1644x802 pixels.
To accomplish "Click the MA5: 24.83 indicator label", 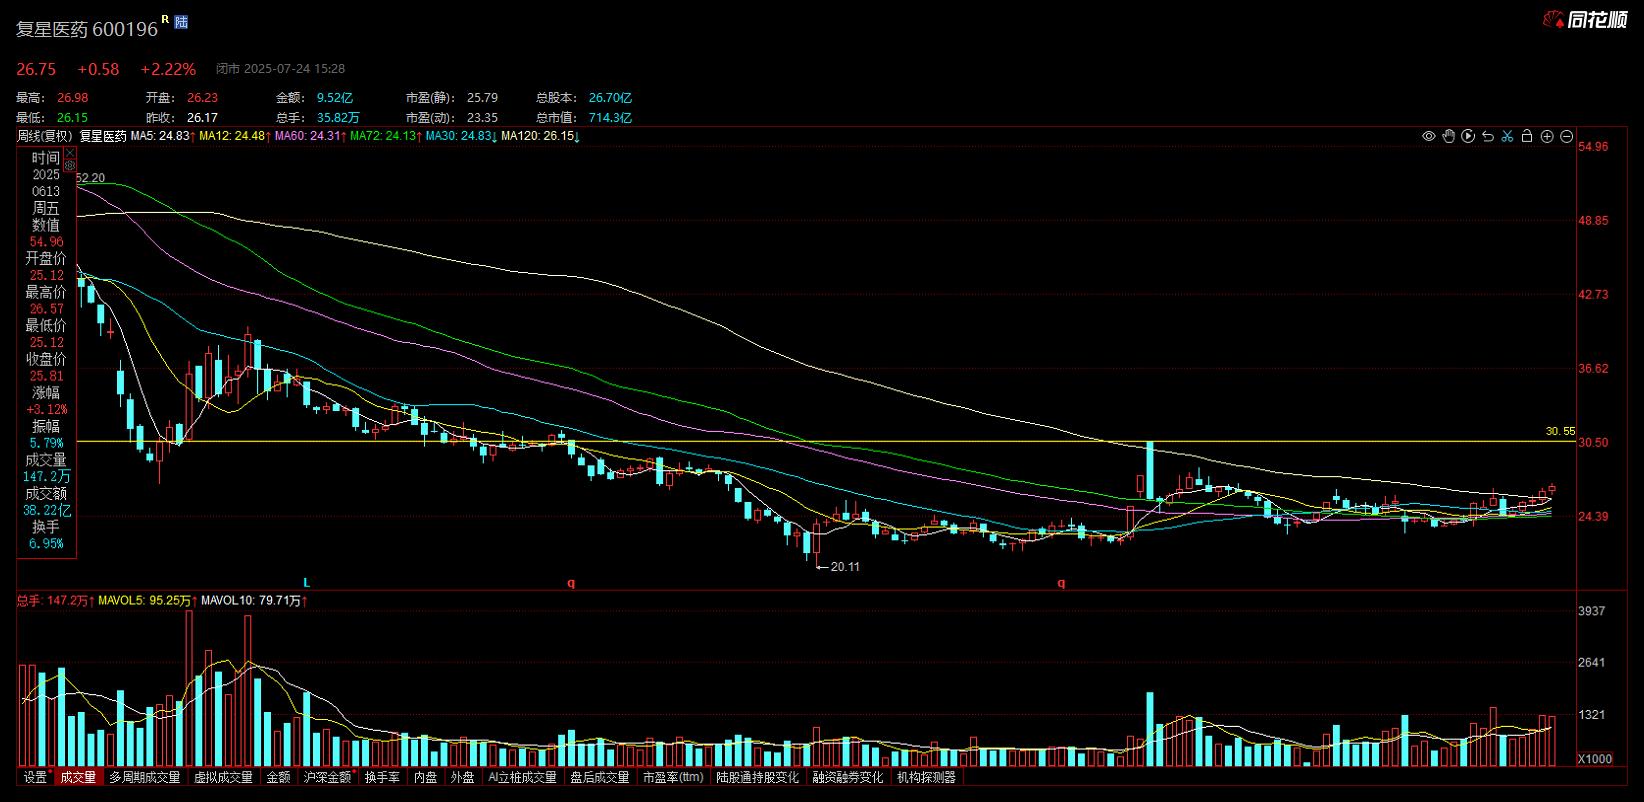I will tap(160, 136).
